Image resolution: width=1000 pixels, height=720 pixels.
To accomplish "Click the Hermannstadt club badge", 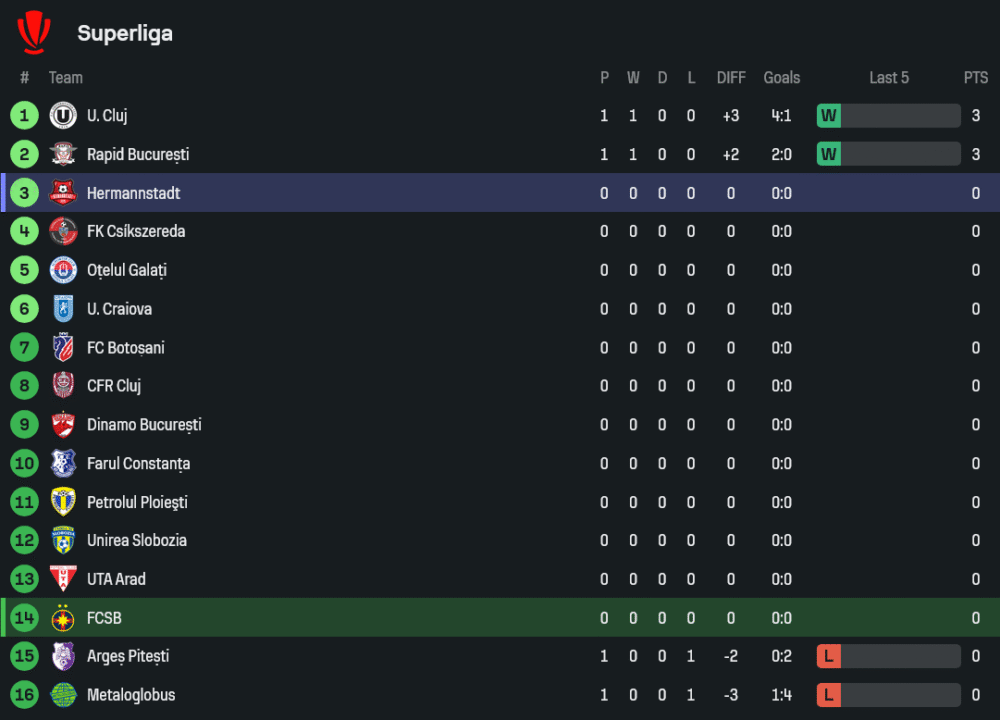I will click(x=63, y=193).
